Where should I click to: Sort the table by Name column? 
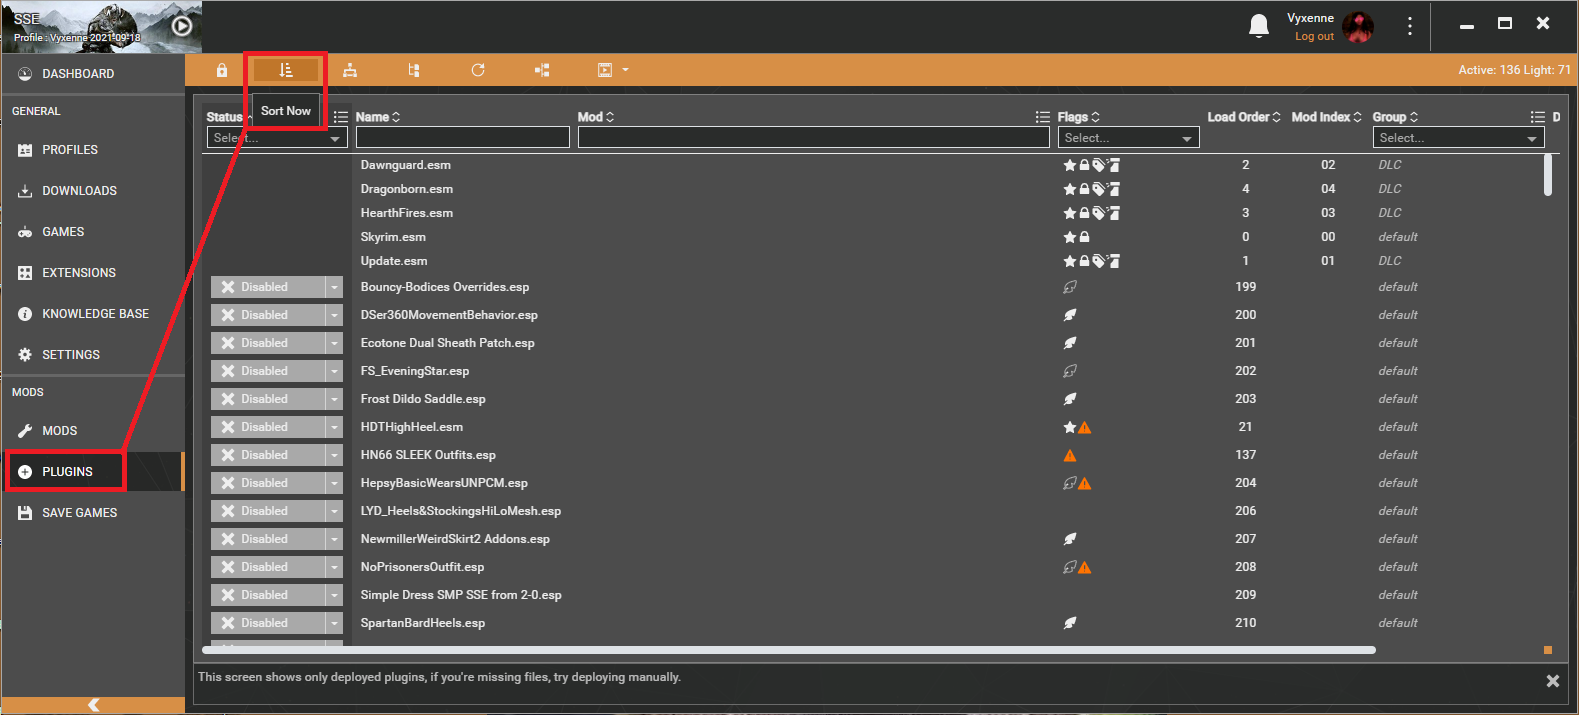tap(378, 117)
